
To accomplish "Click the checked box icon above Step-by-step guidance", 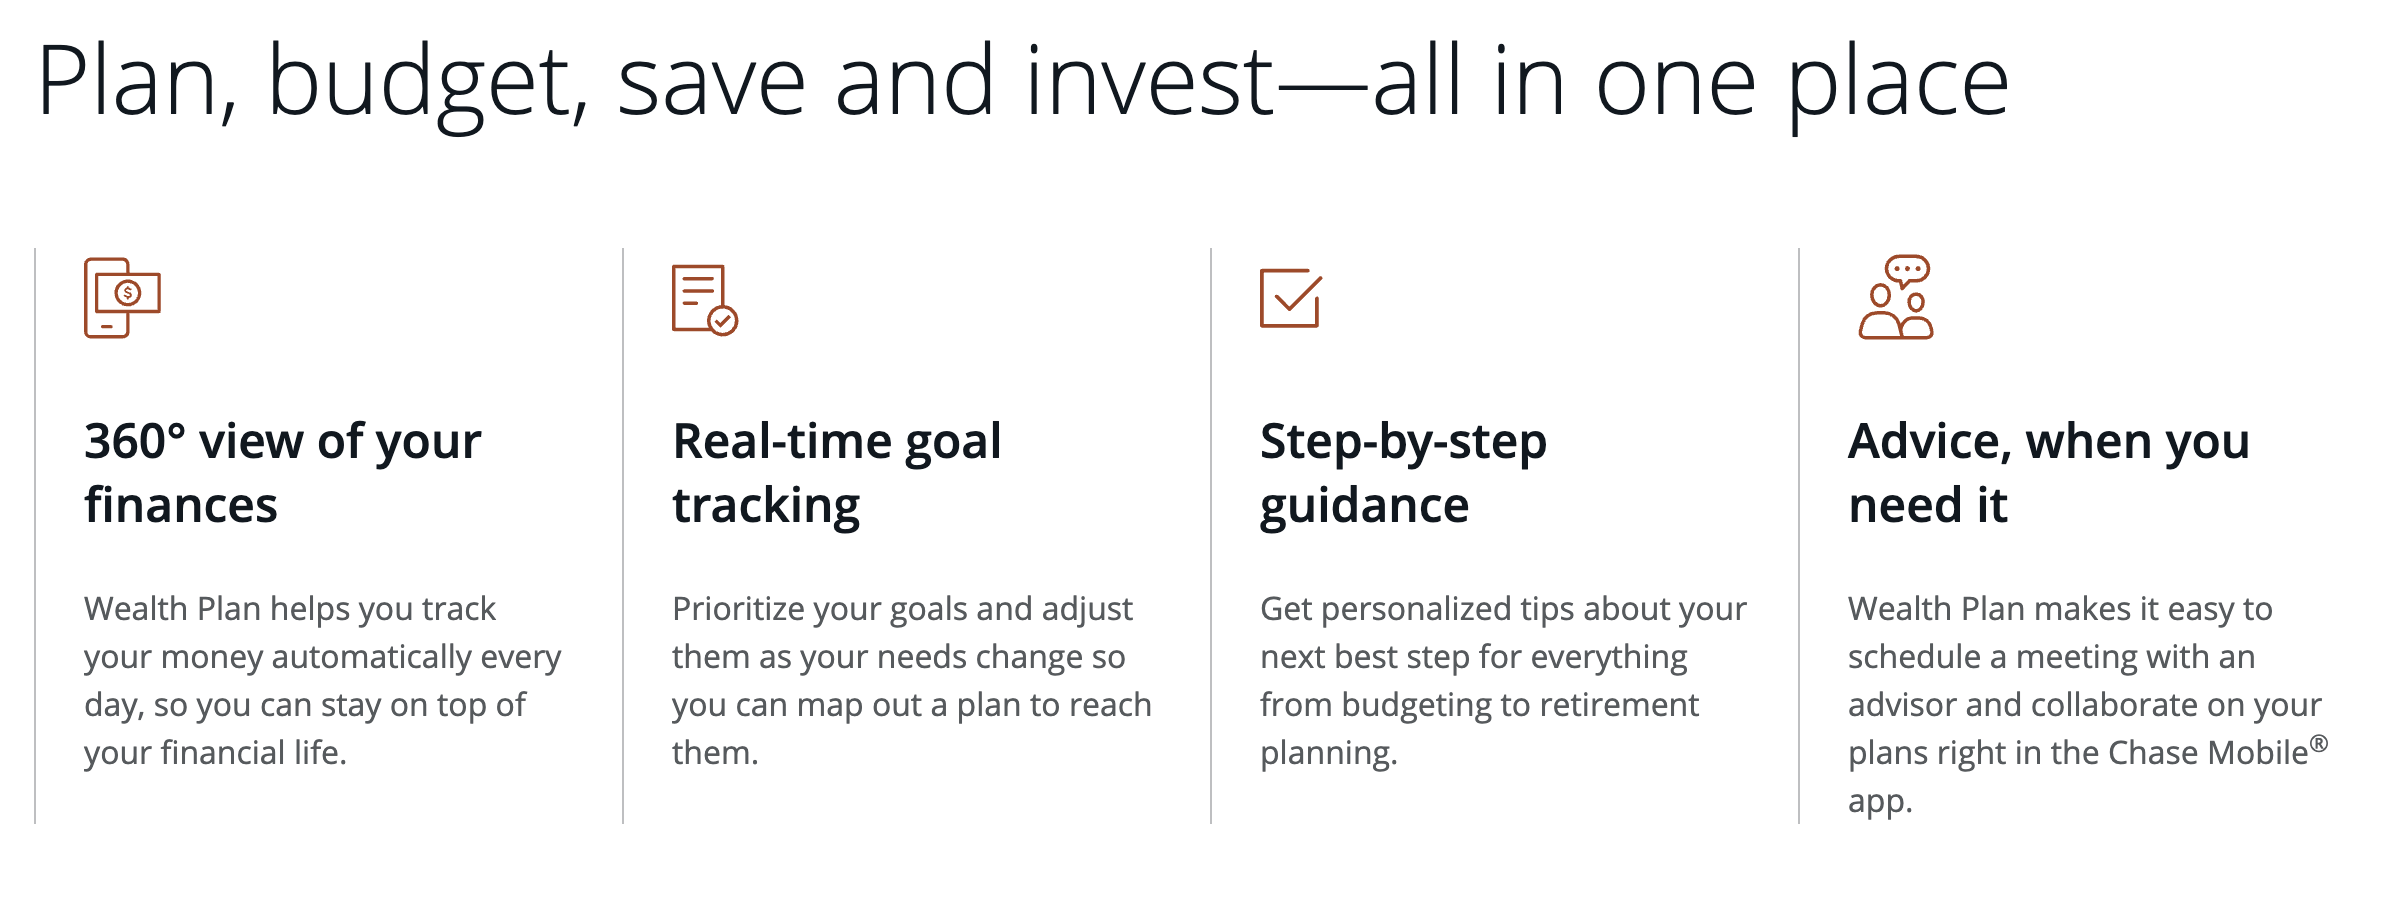I will 1290,298.
